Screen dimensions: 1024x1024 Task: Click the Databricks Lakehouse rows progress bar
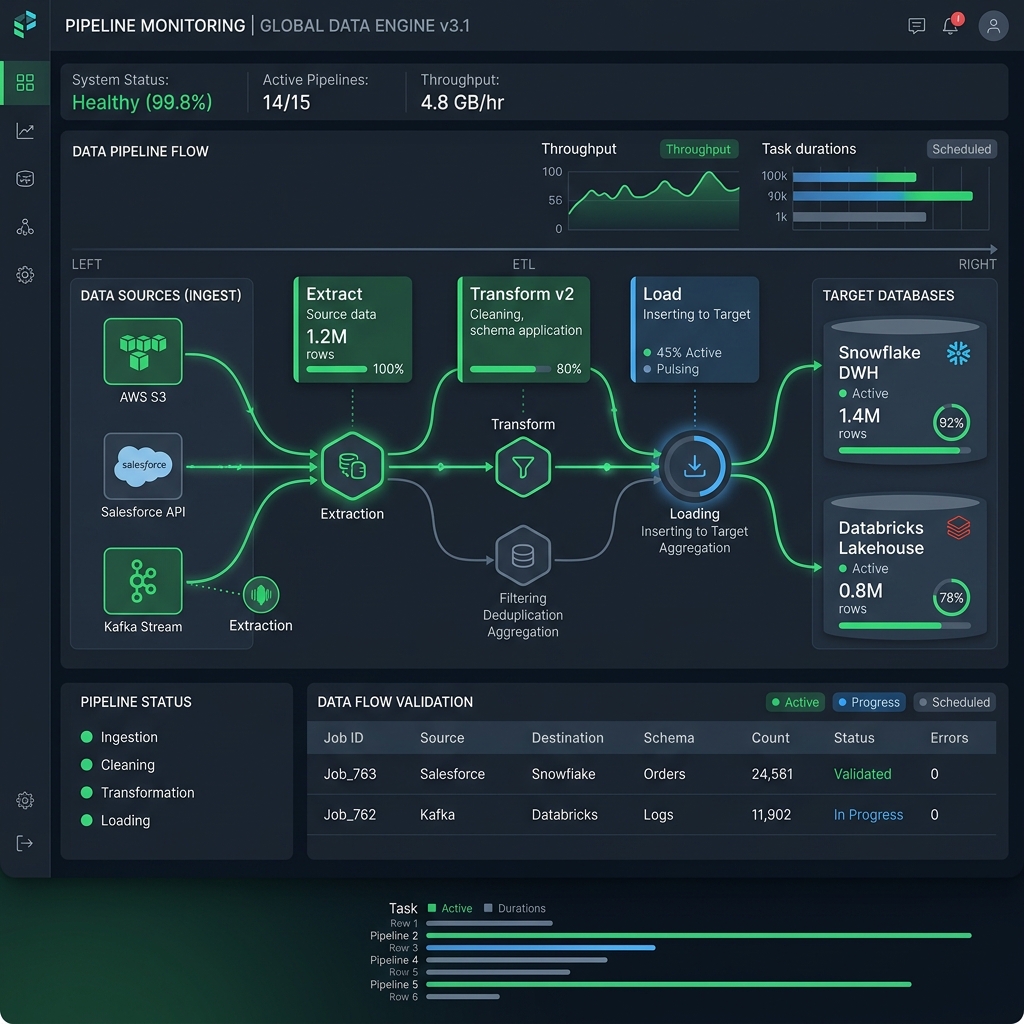pyautogui.click(x=904, y=626)
